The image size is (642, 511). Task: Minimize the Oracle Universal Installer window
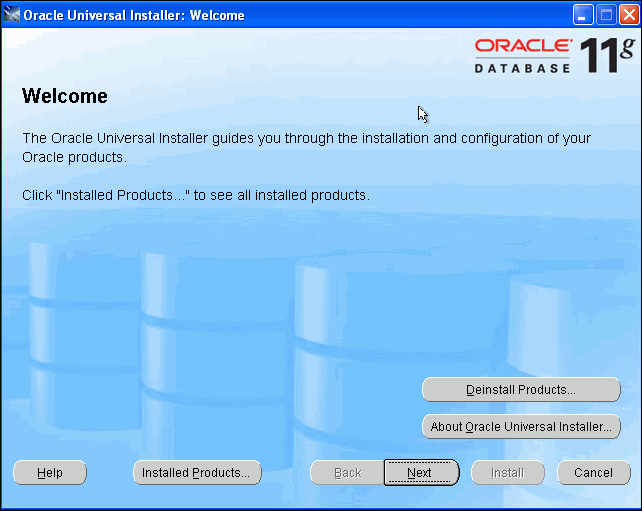coord(583,15)
